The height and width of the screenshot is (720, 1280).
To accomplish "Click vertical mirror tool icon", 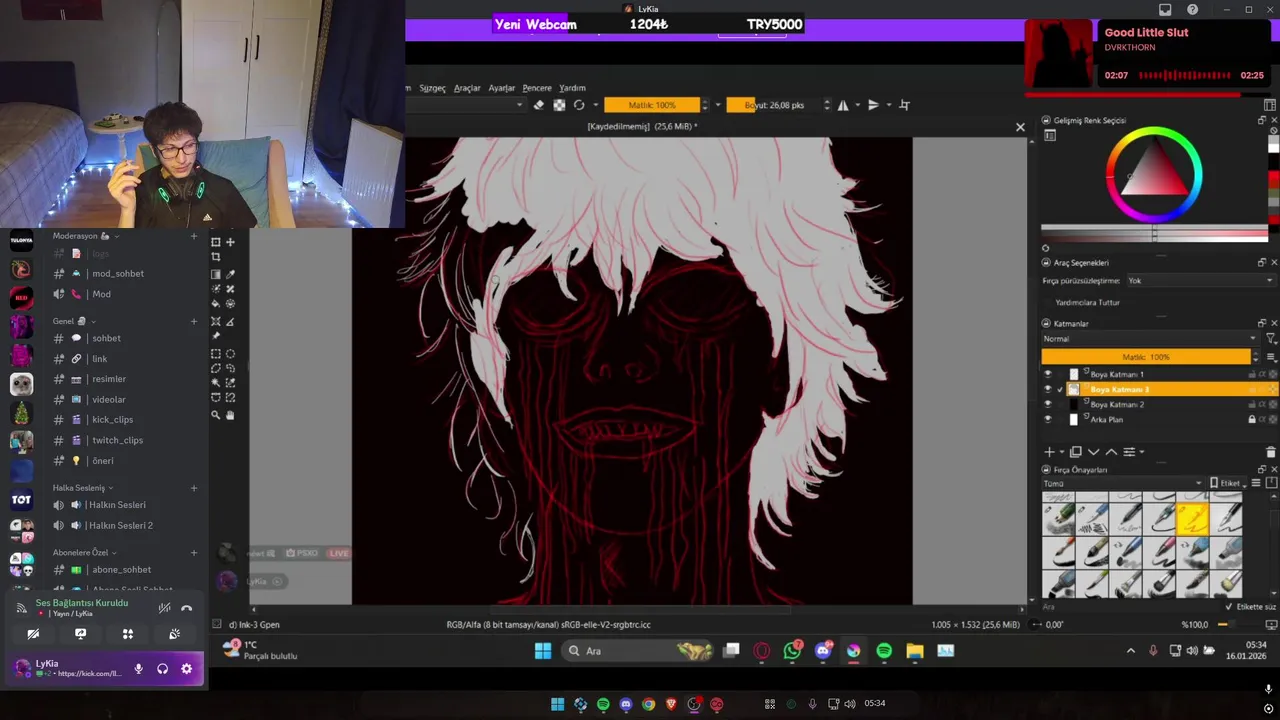I will (x=873, y=105).
